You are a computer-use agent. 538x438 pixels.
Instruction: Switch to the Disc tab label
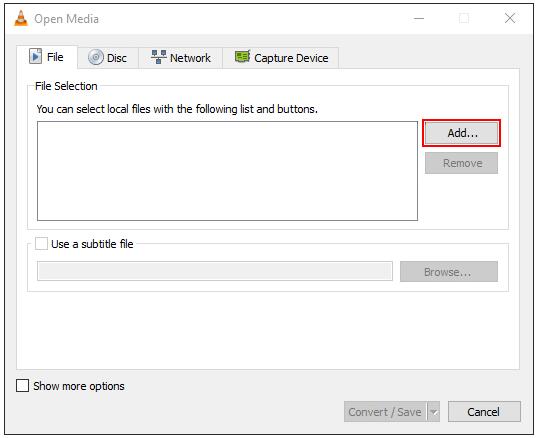pos(117,58)
